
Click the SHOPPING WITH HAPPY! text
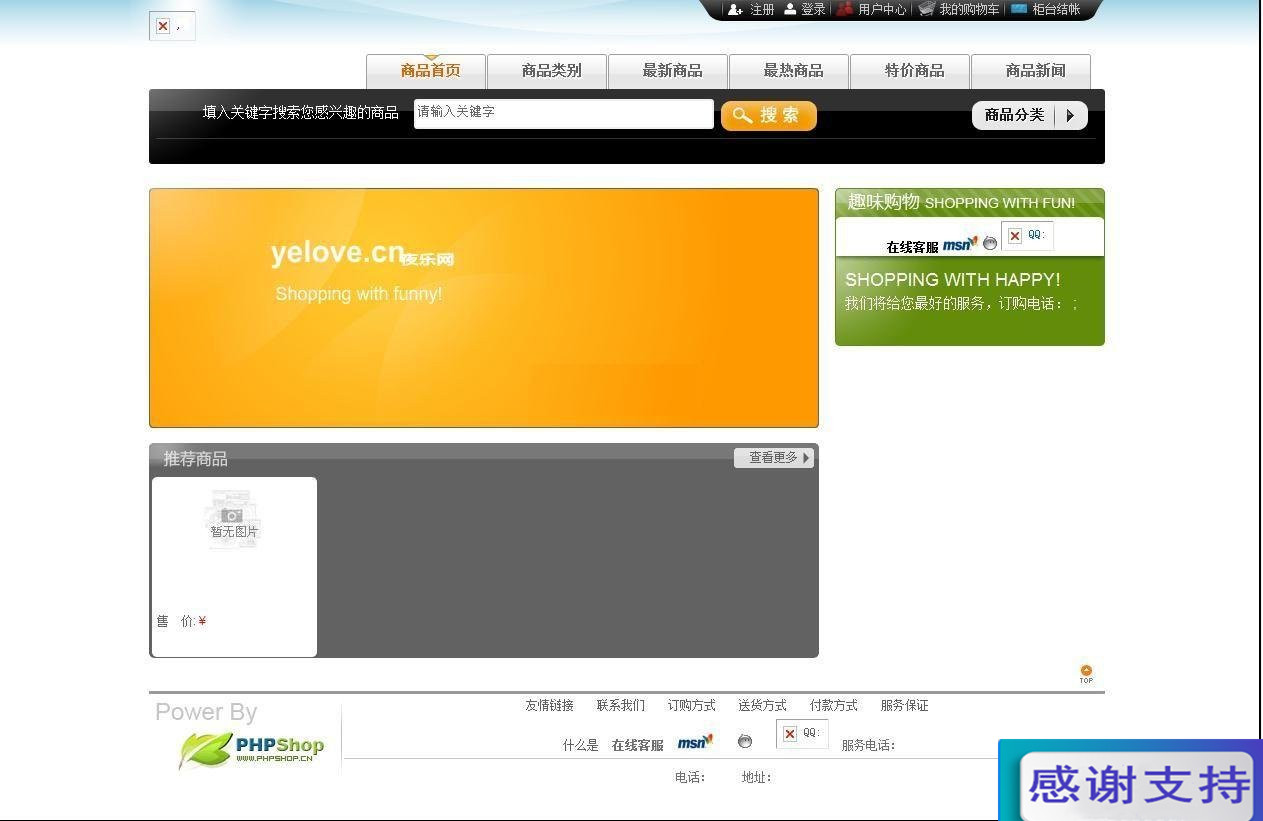coord(953,280)
